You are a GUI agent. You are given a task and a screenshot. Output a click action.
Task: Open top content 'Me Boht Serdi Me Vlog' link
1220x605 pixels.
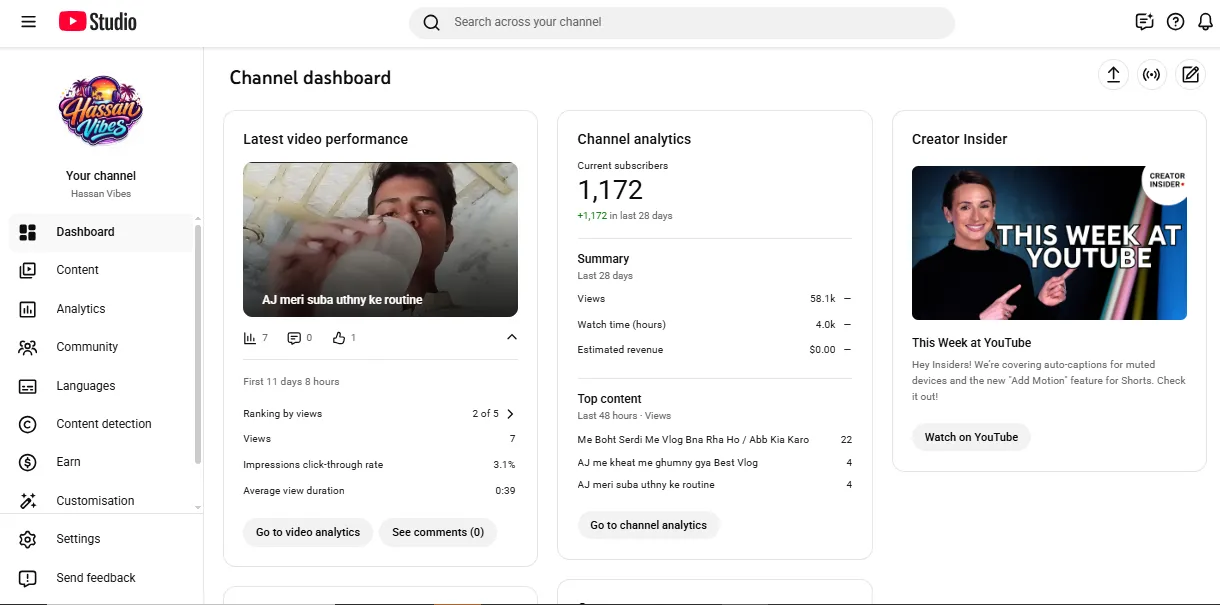point(693,440)
